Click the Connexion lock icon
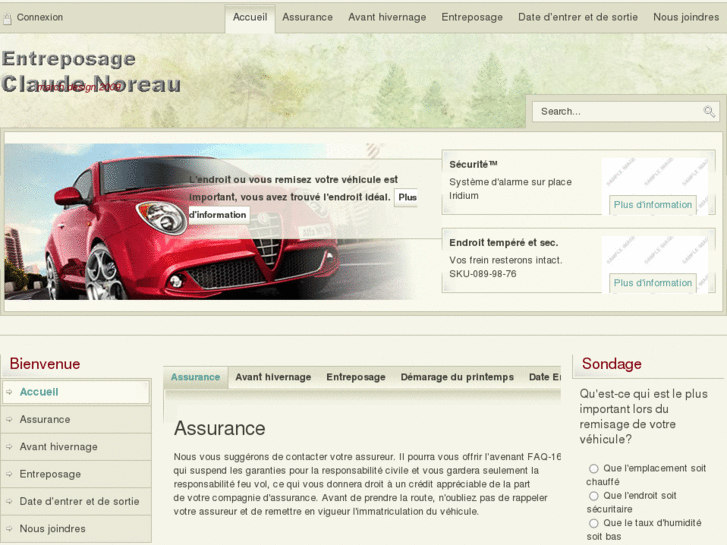 point(7,19)
